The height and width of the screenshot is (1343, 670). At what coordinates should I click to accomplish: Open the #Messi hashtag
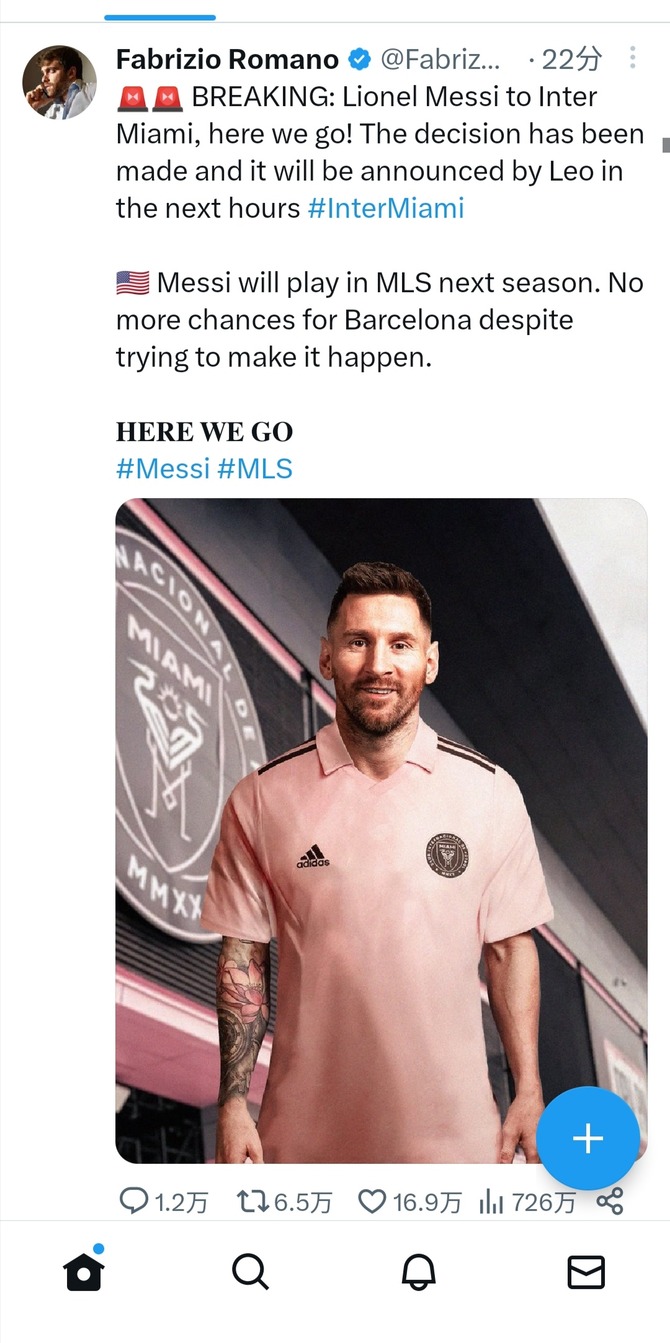(x=163, y=468)
